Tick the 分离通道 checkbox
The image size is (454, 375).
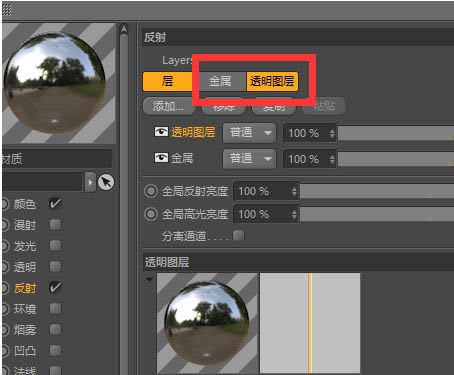tap(238, 235)
